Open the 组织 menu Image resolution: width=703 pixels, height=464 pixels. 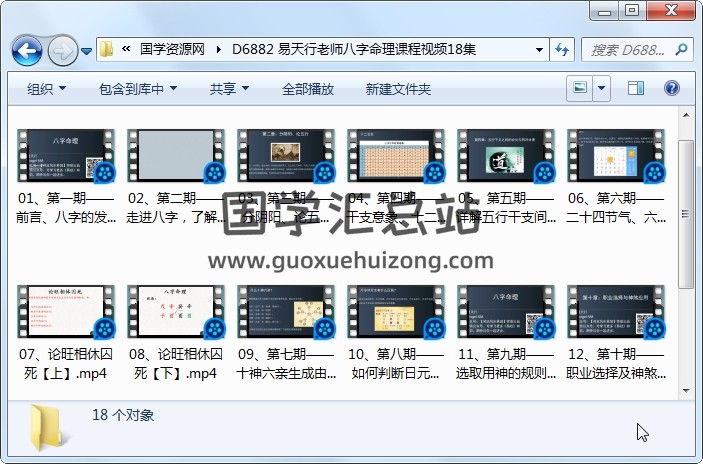46,89
